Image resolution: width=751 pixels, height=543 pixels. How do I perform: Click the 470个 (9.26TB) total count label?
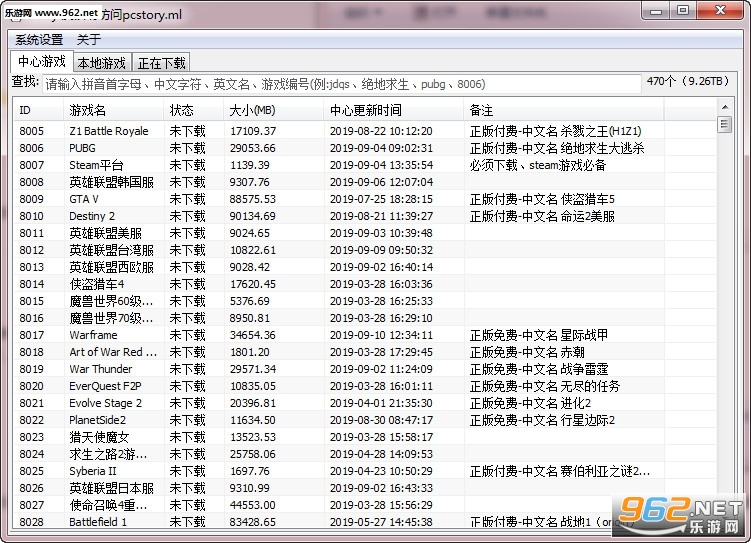coord(688,81)
